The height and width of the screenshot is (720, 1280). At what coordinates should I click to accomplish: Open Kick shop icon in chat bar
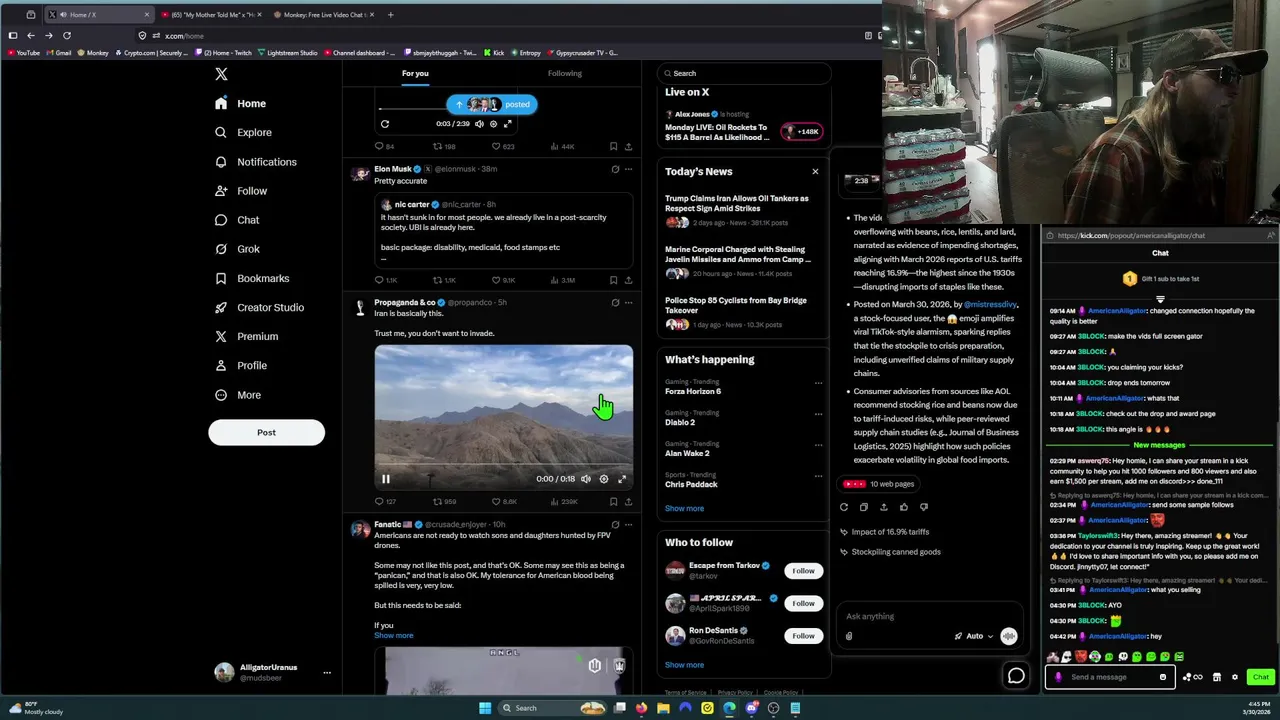1217,677
